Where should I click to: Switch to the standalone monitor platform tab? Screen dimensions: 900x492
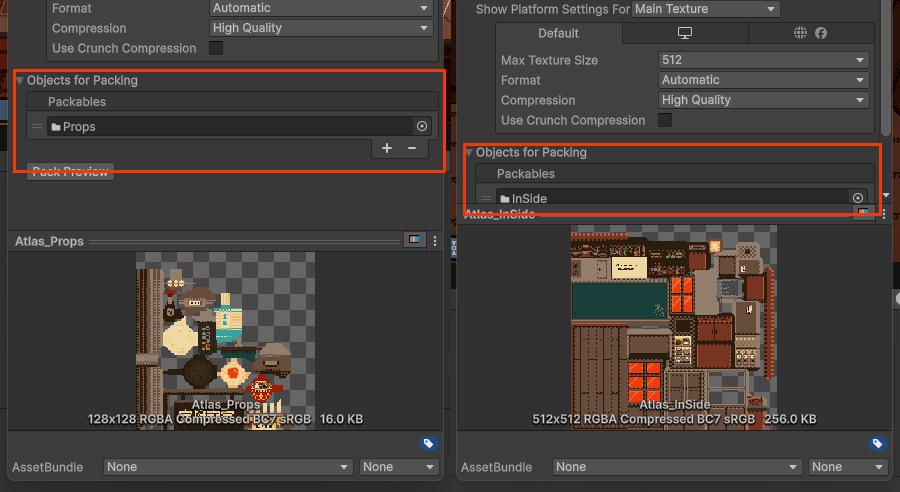(685, 33)
